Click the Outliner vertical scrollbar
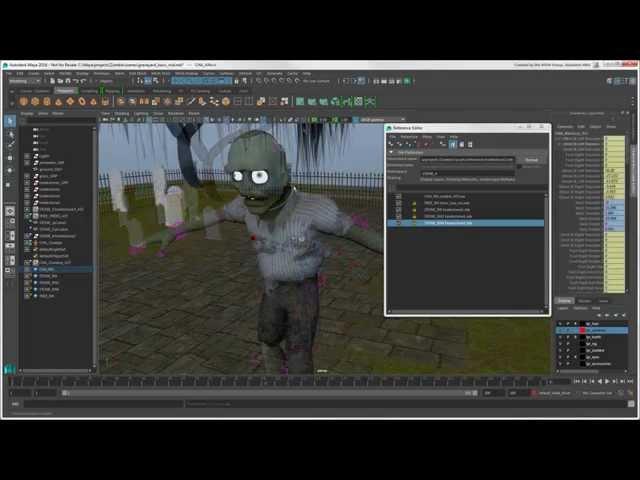 (94, 247)
